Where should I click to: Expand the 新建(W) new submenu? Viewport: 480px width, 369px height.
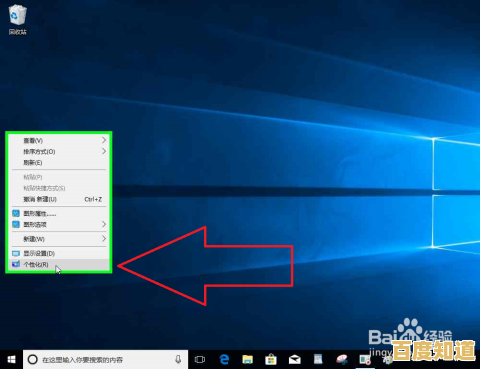point(59,239)
